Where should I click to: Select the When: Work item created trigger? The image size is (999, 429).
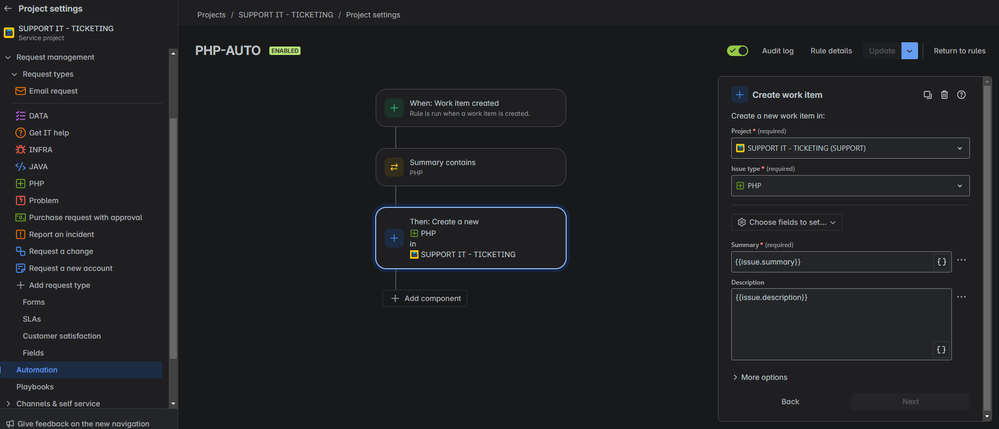coord(471,108)
